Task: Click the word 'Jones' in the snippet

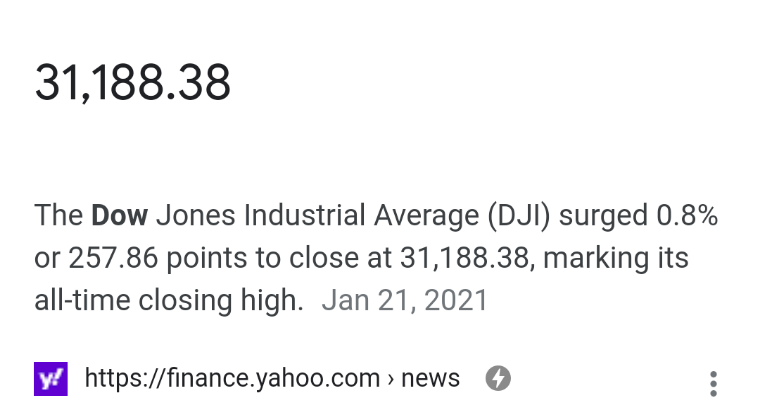Action: click(195, 215)
